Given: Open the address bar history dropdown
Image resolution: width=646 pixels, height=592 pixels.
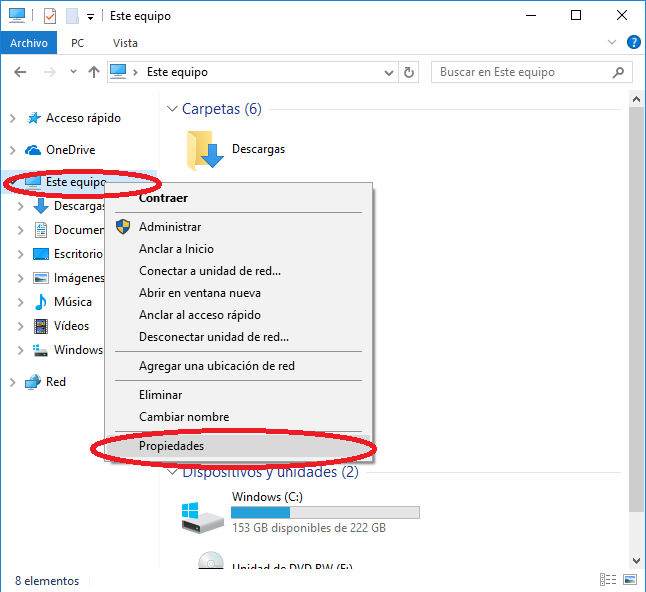Looking at the screenshot, I should click(388, 72).
